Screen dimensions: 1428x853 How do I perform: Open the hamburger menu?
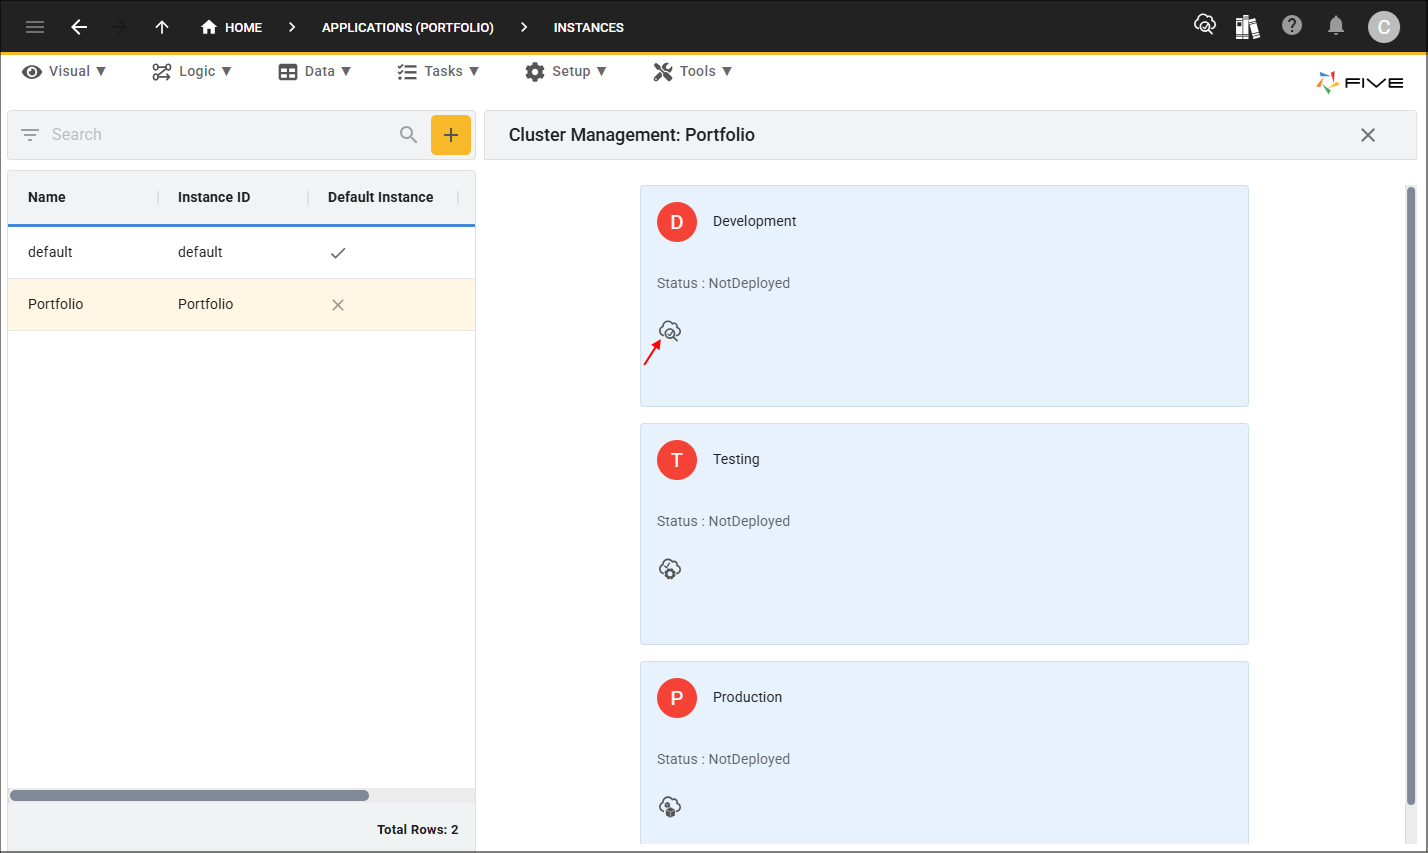pyautogui.click(x=35, y=27)
